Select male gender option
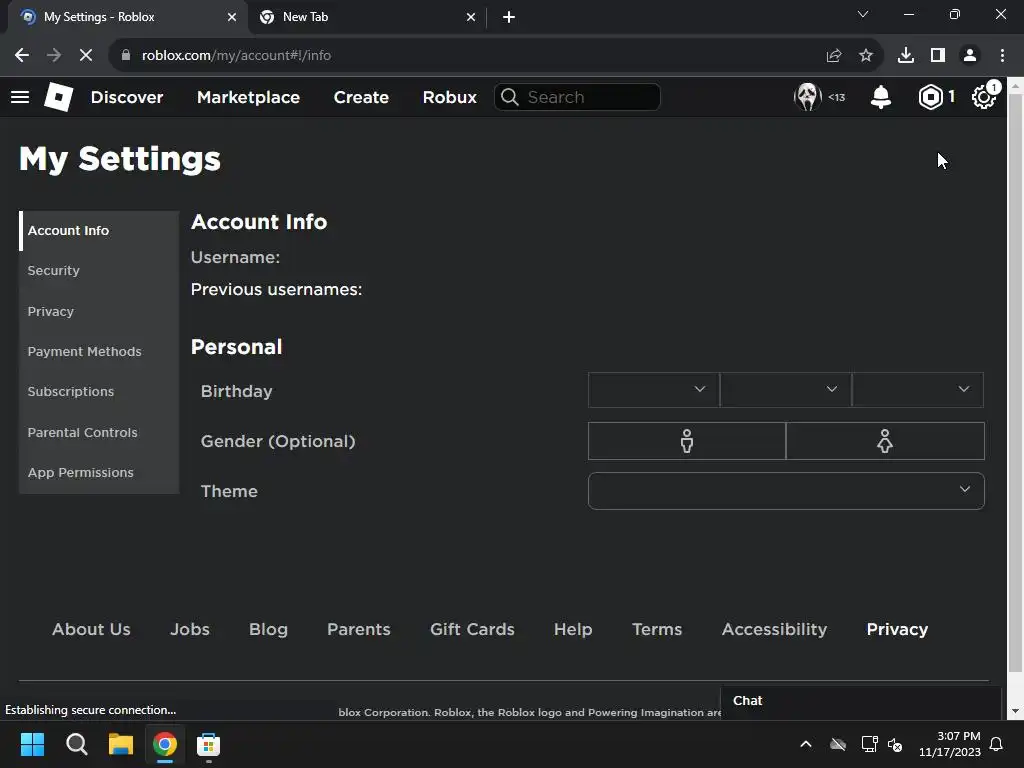 pos(686,441)
